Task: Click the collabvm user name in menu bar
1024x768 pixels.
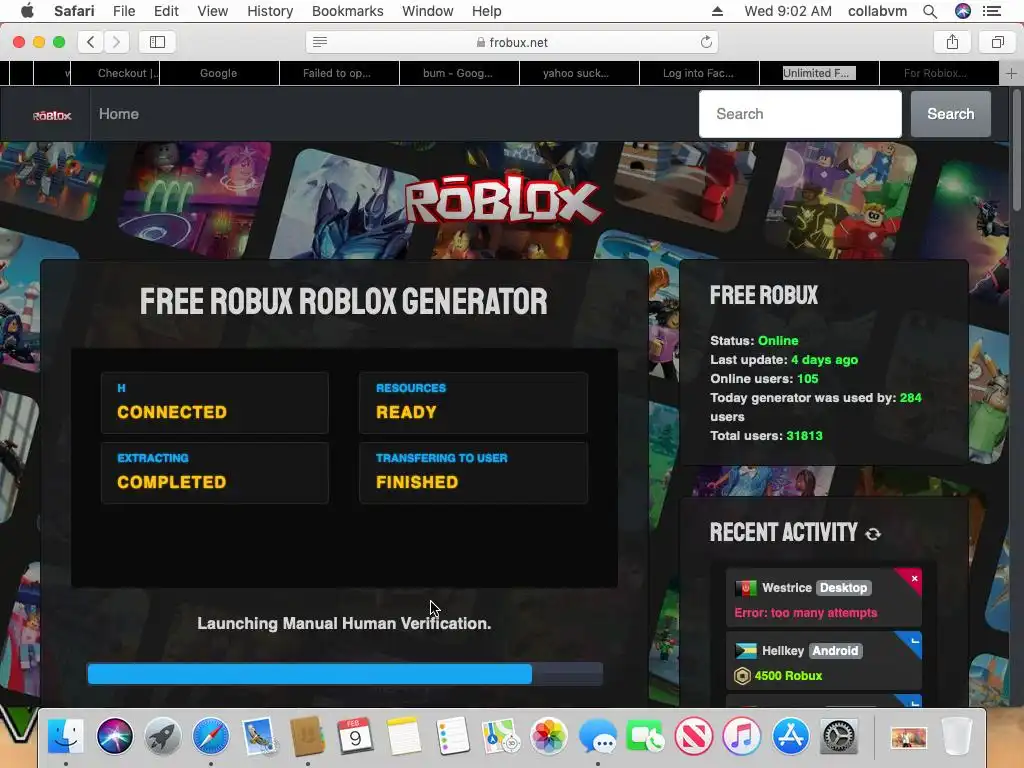Action: (877, 11)
